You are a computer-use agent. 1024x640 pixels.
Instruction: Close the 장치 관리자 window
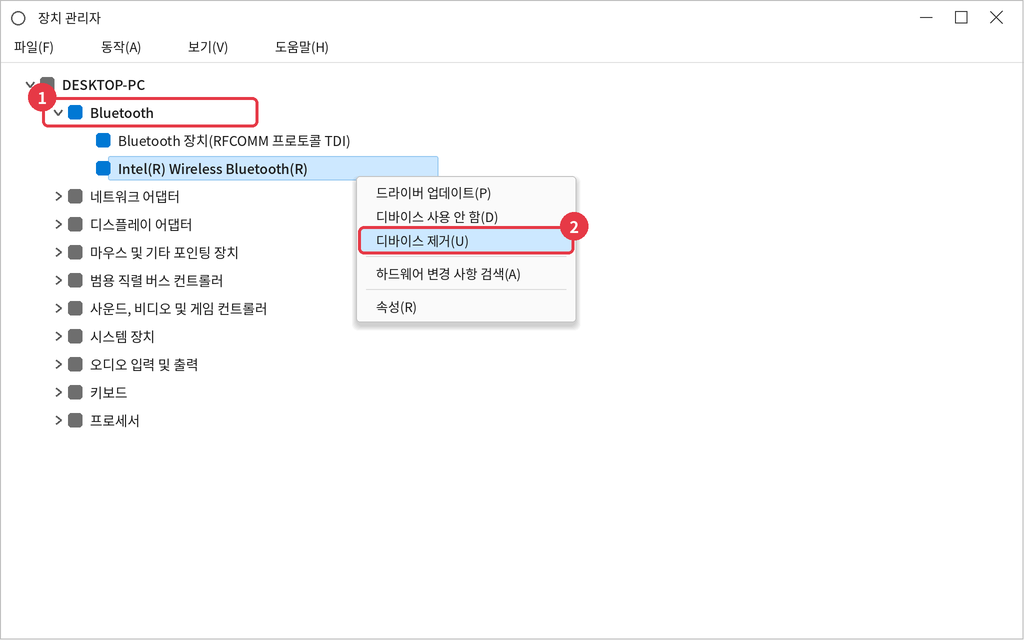click(x=997, y=18)
